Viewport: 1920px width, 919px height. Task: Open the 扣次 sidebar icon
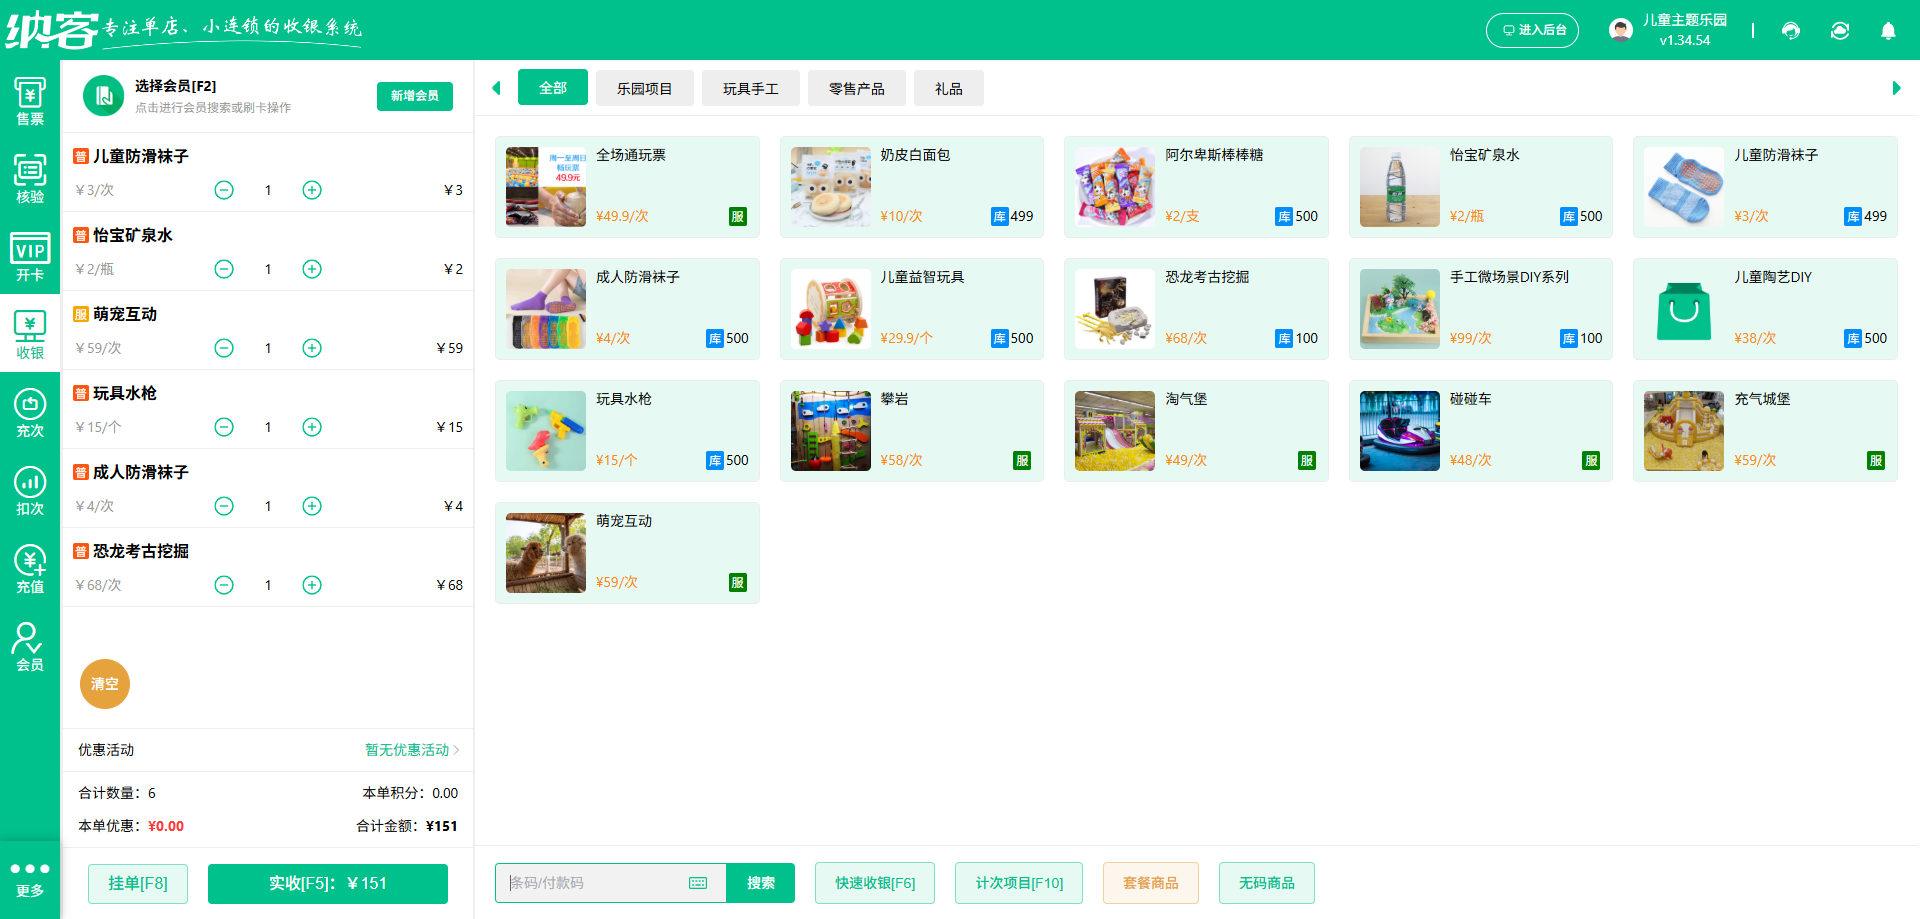coord(30,491)
